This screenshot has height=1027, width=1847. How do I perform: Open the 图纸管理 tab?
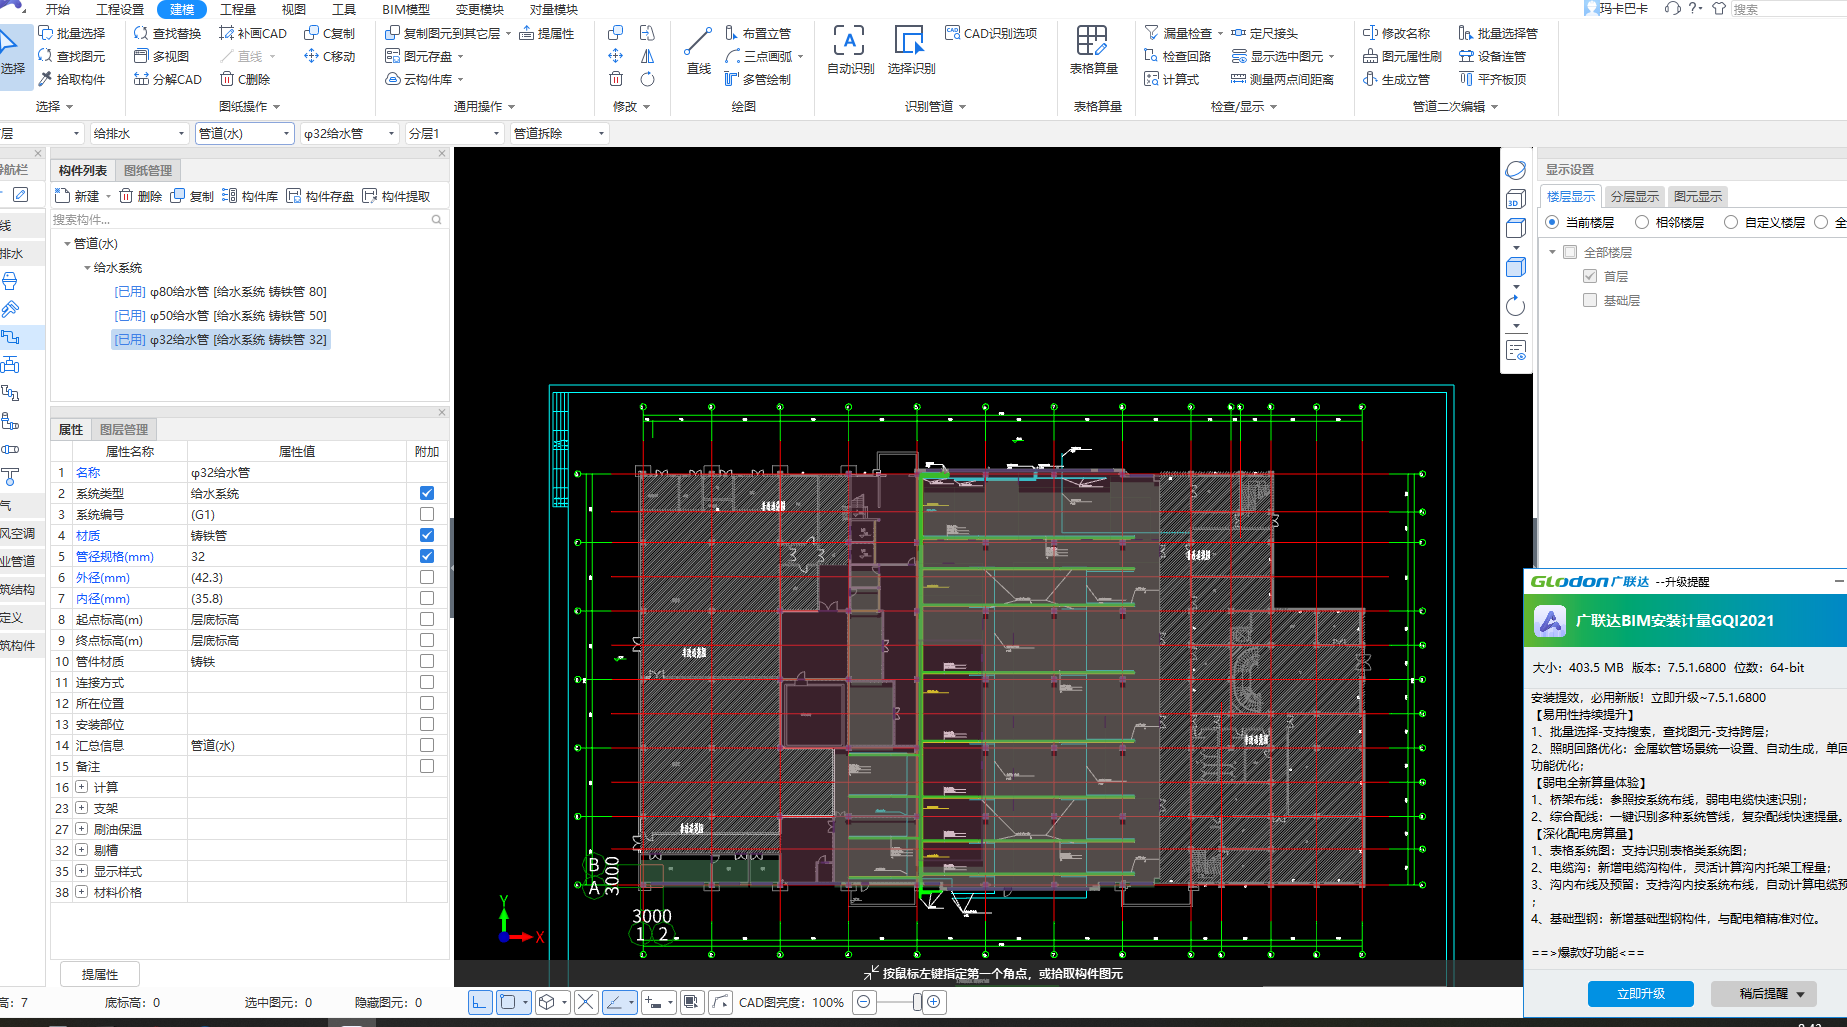148,170
